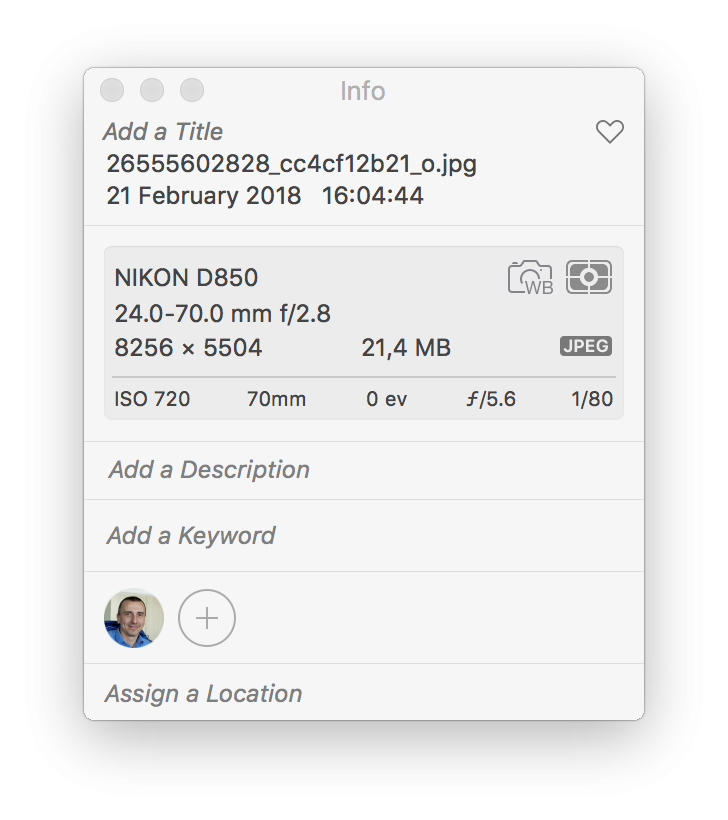Click the 1/80 shutter speed value

592,399
